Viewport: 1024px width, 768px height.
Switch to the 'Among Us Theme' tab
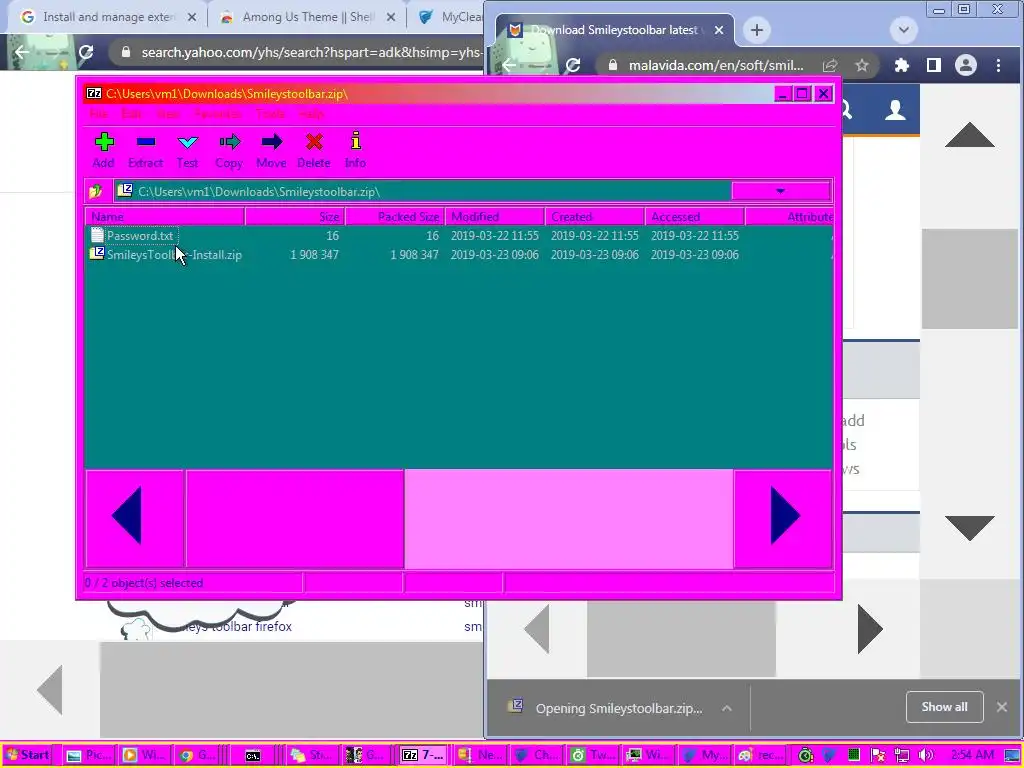point(308,17)
